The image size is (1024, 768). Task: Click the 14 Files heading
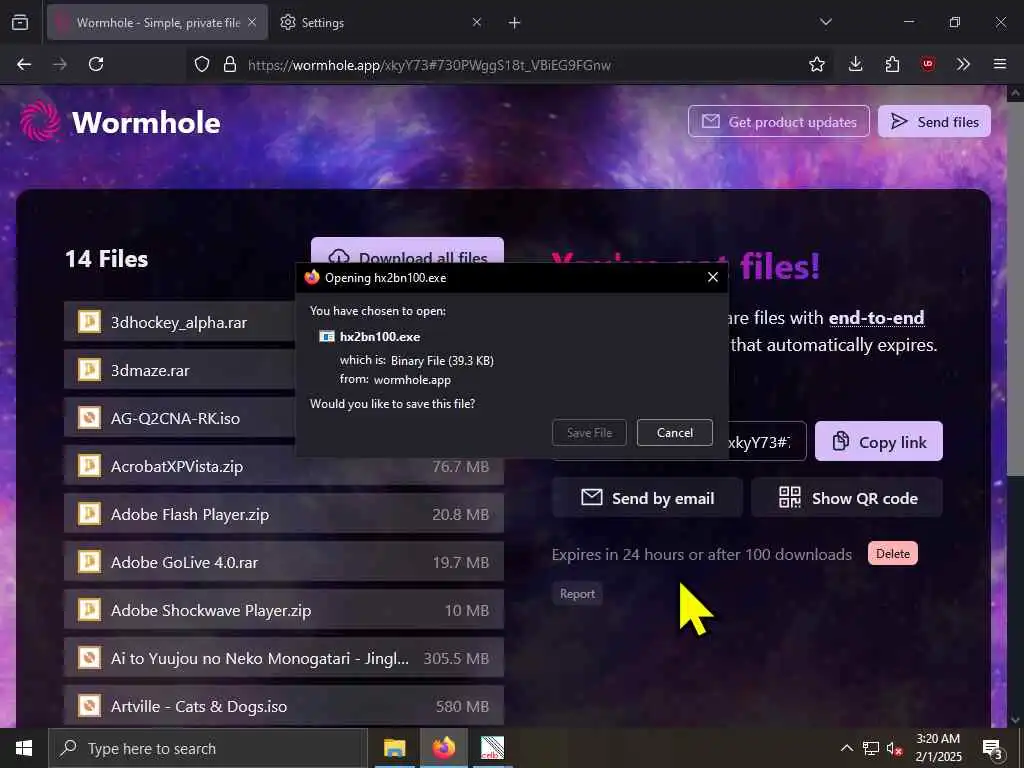tap(106, 259)
